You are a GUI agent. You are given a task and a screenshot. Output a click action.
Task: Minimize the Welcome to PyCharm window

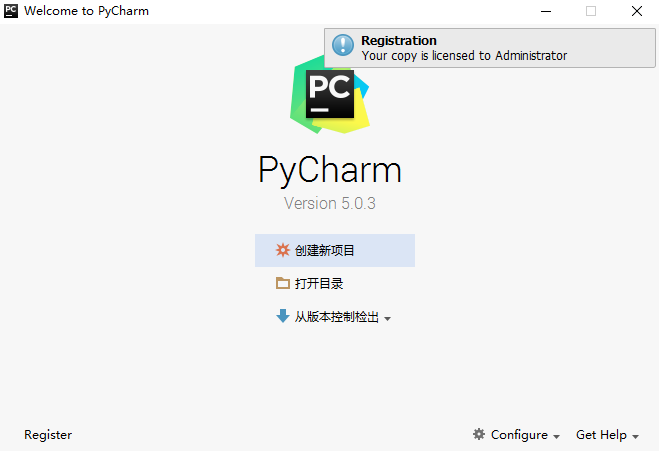[546, 11]
